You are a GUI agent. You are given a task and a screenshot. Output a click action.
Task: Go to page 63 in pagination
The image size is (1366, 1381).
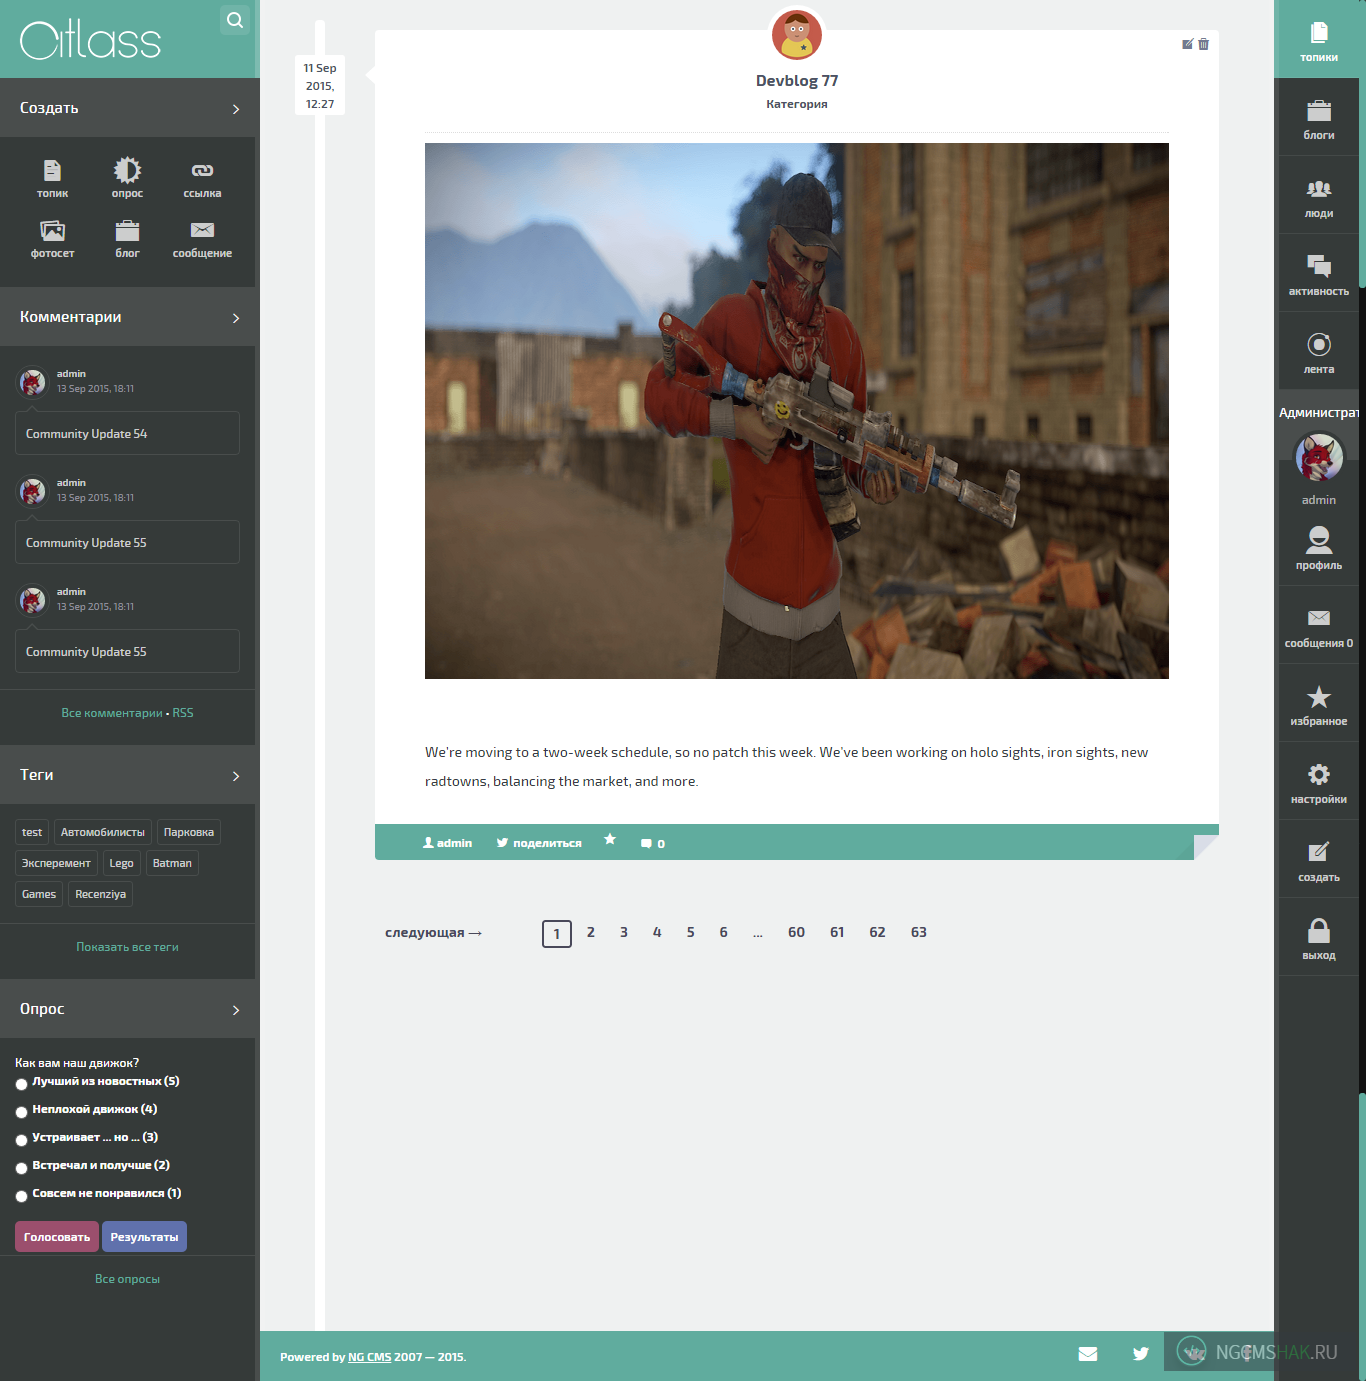coord(919,932)
